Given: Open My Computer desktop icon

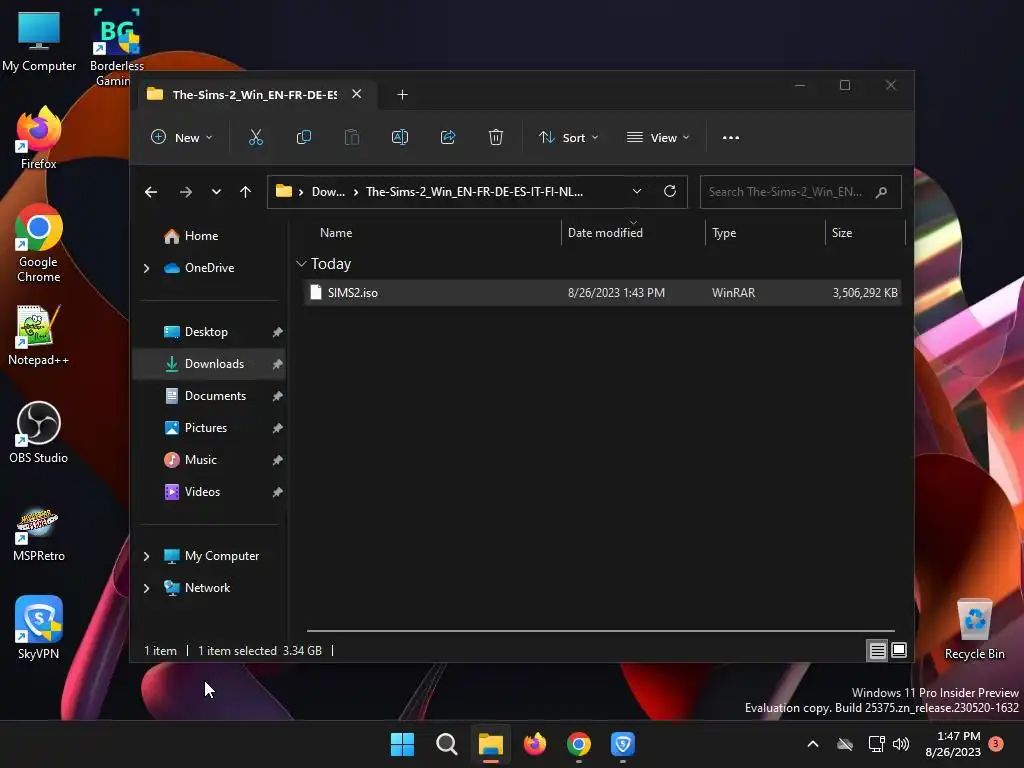Looking at the screenshot, I should pyautogui.click(x=39, y=41).
